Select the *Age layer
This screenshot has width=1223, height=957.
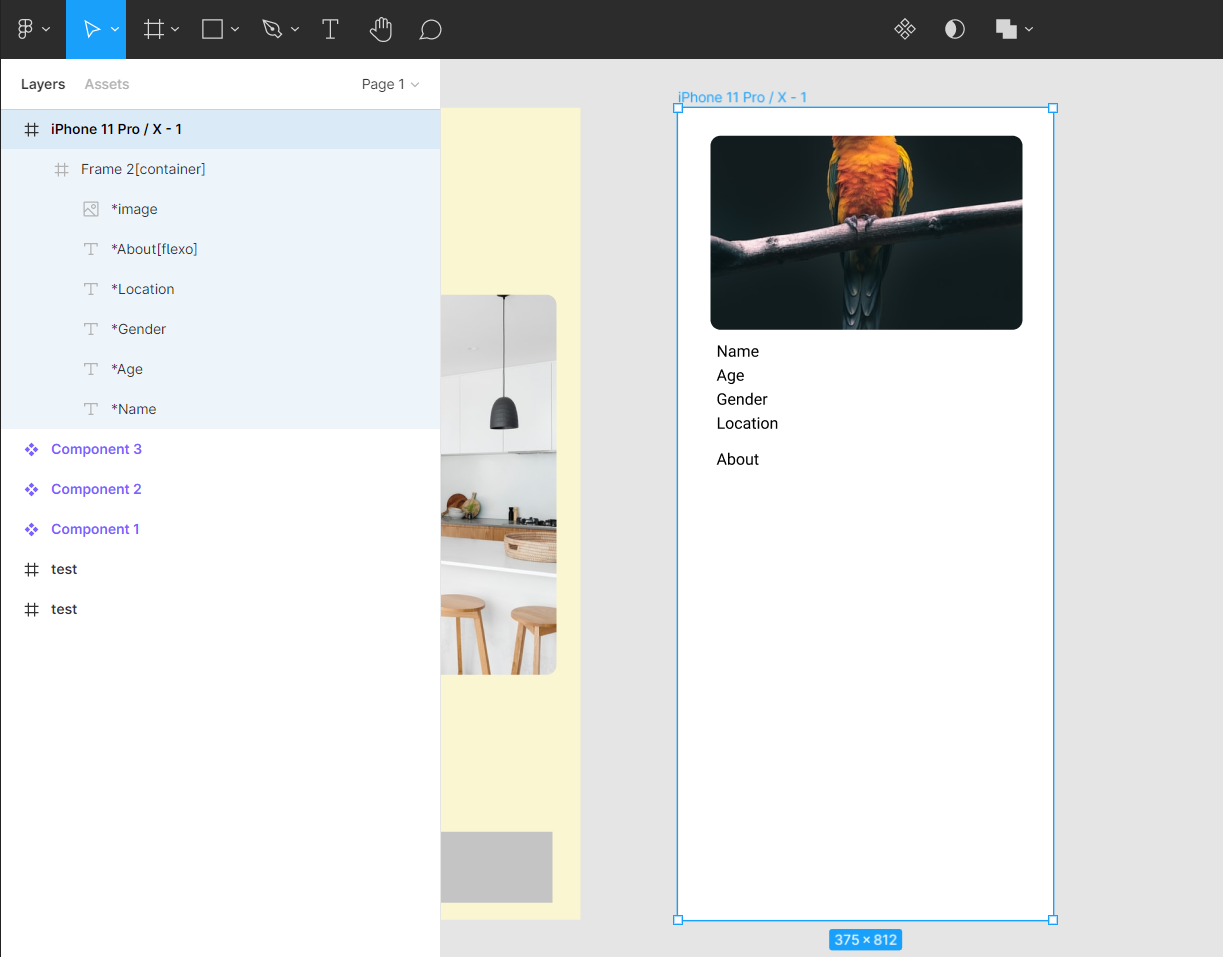pos(220,369)
